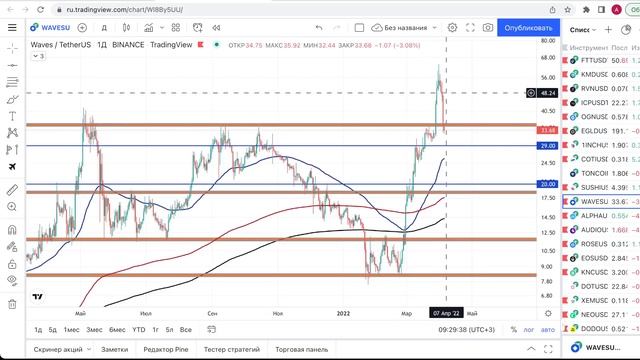This screenshot has width=640, height=360.
Task: Redo last chart action
Action: 337,27
